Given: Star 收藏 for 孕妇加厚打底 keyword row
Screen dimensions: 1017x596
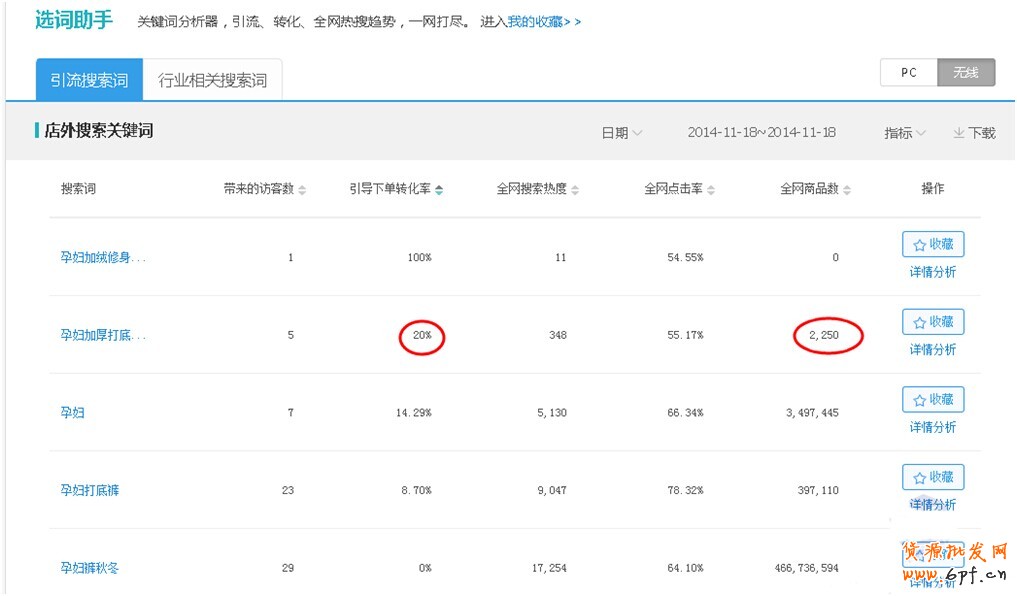Looking at the screenshot, I should pos(933,321).
